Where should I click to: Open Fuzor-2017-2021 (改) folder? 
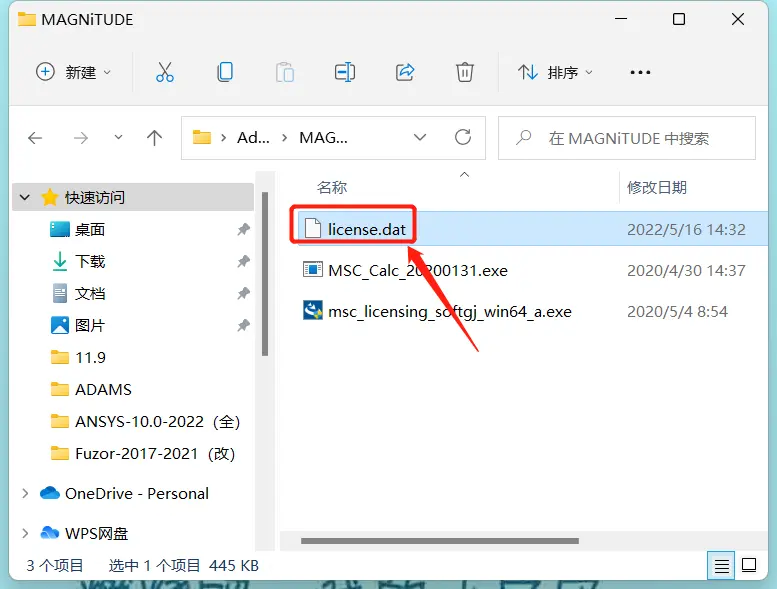[x=155, y=454]
